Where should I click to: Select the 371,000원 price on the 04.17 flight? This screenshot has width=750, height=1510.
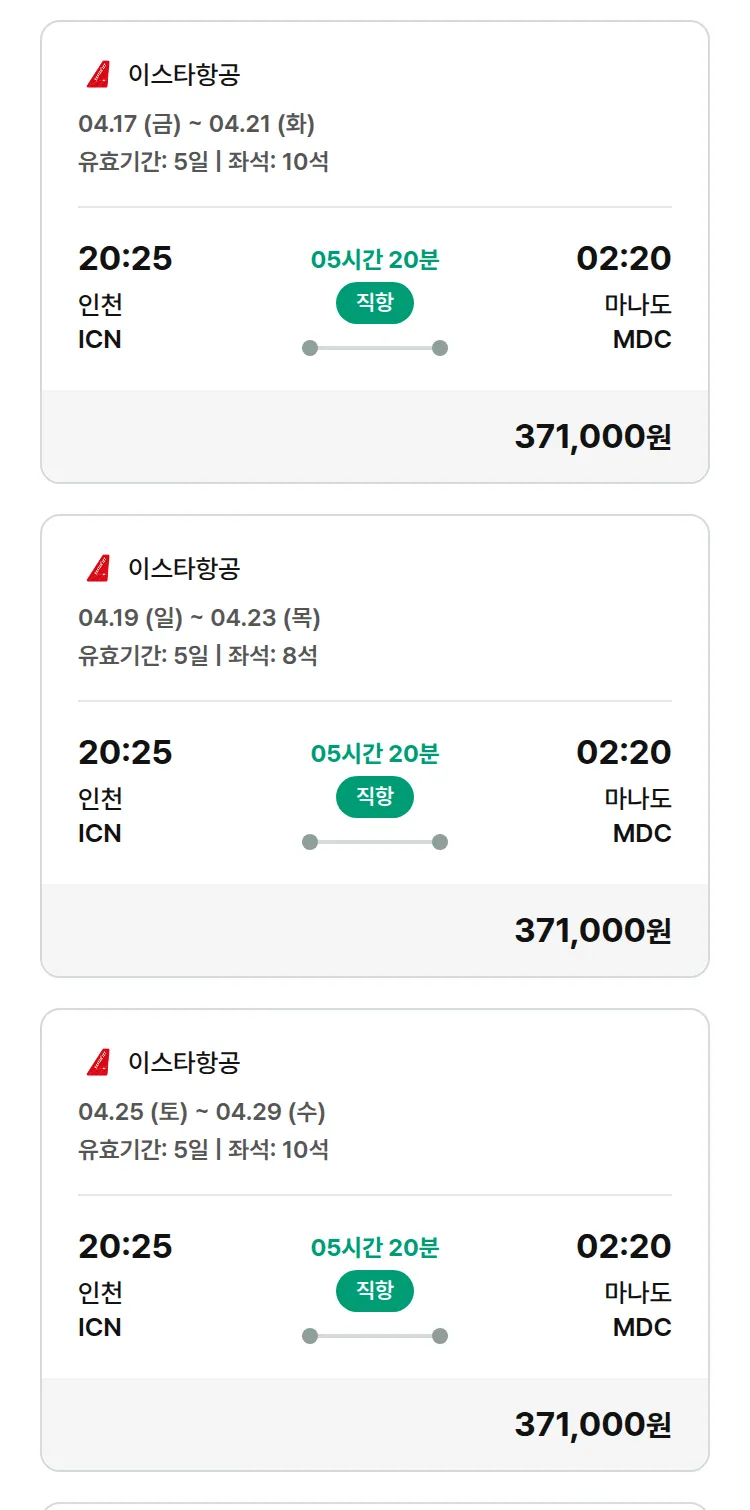tap(592, 437)
